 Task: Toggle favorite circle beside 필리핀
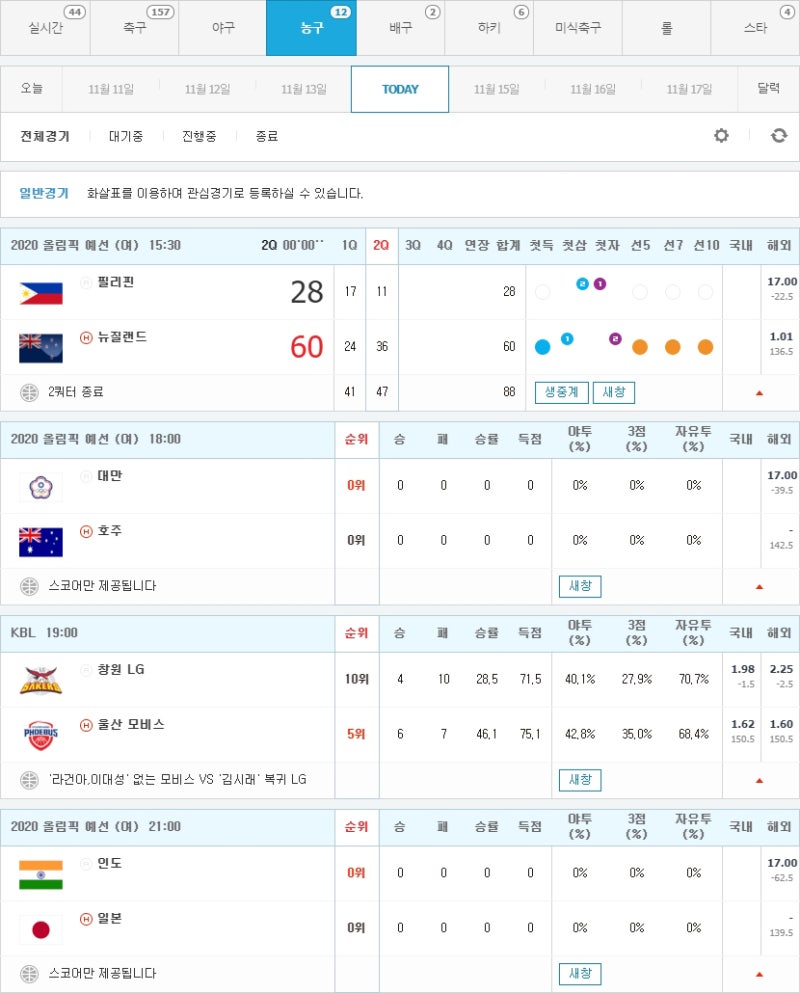click(86, 282)
